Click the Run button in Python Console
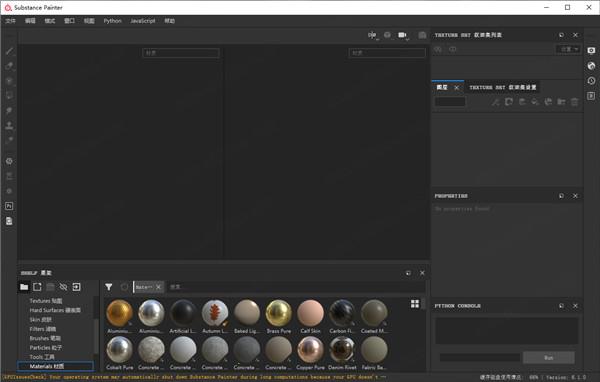Image resolution: width=600 pixels, height=382 pixels. click(x=549, y=358)
